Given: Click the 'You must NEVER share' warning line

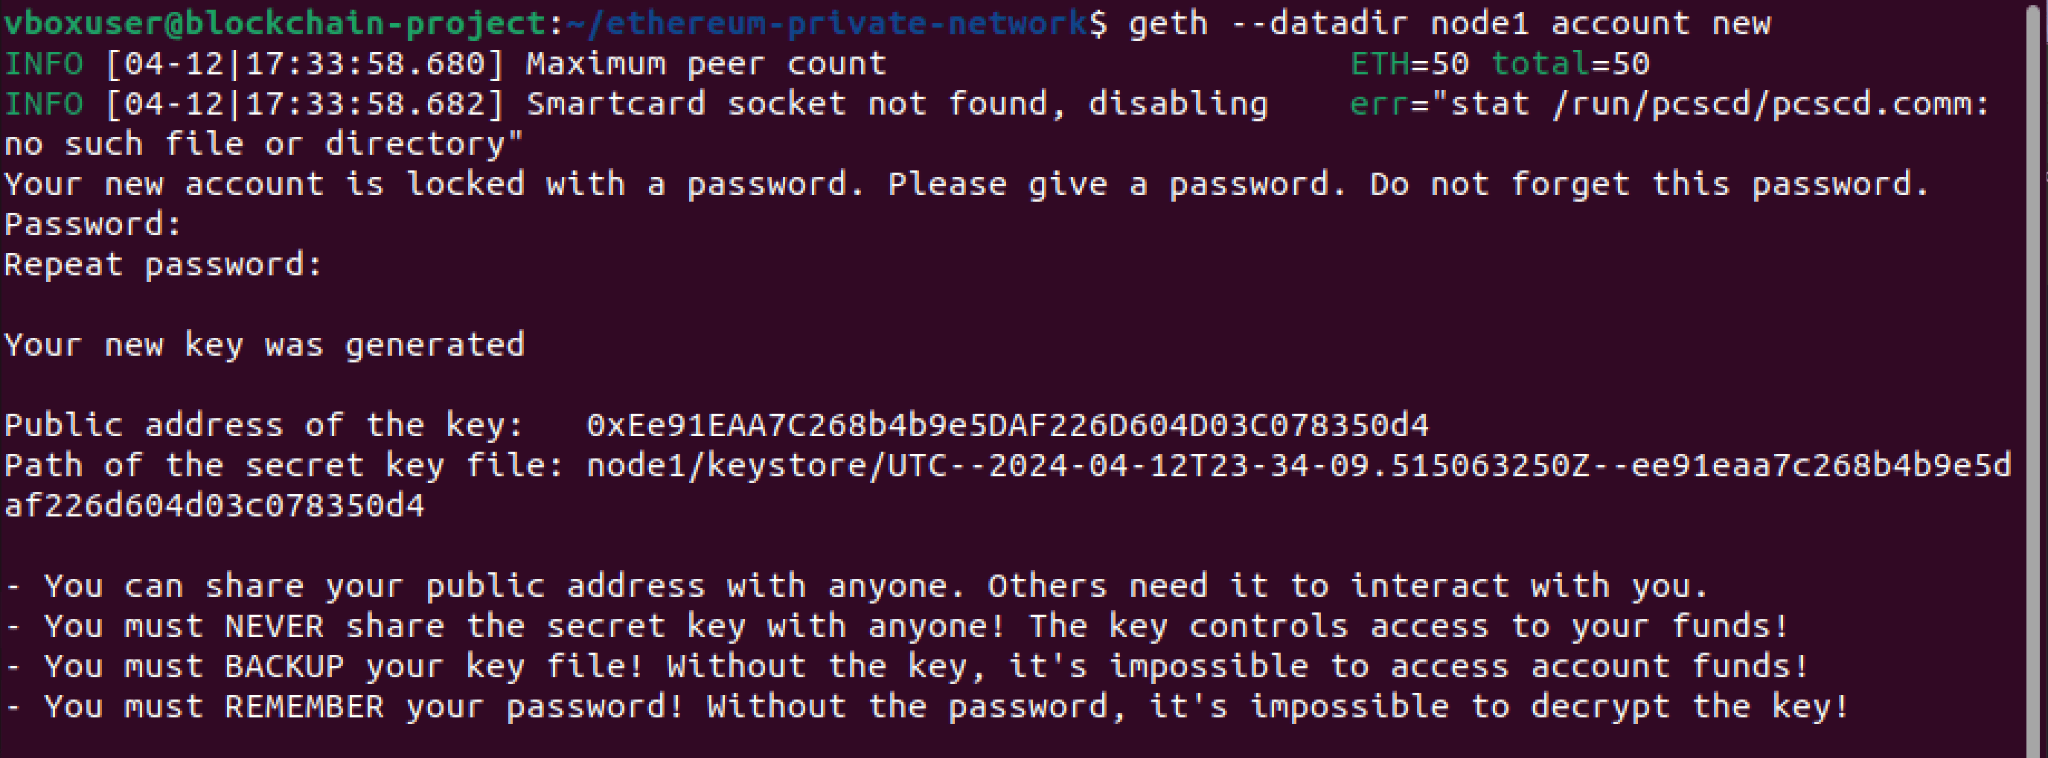Looking at the screenshot, I should click(897, 626).
